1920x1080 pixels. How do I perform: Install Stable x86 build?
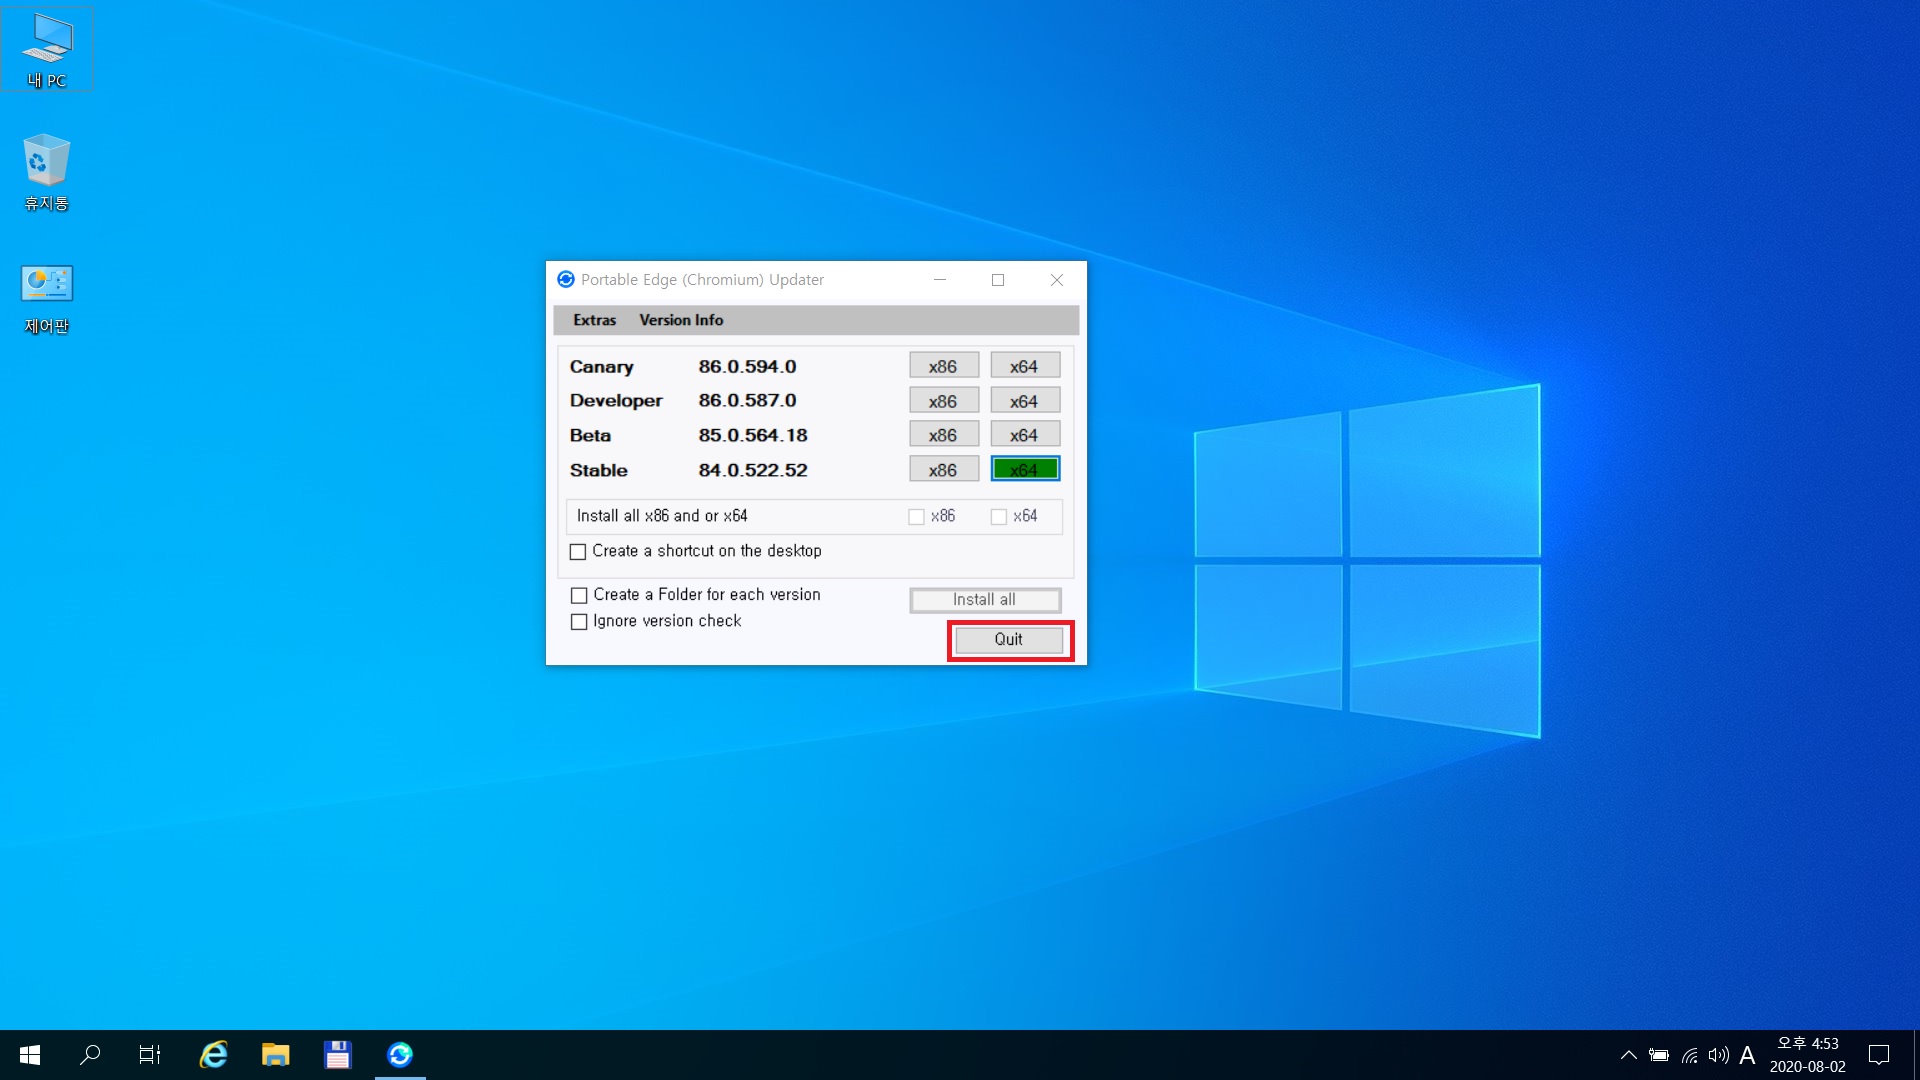point(943,469)
